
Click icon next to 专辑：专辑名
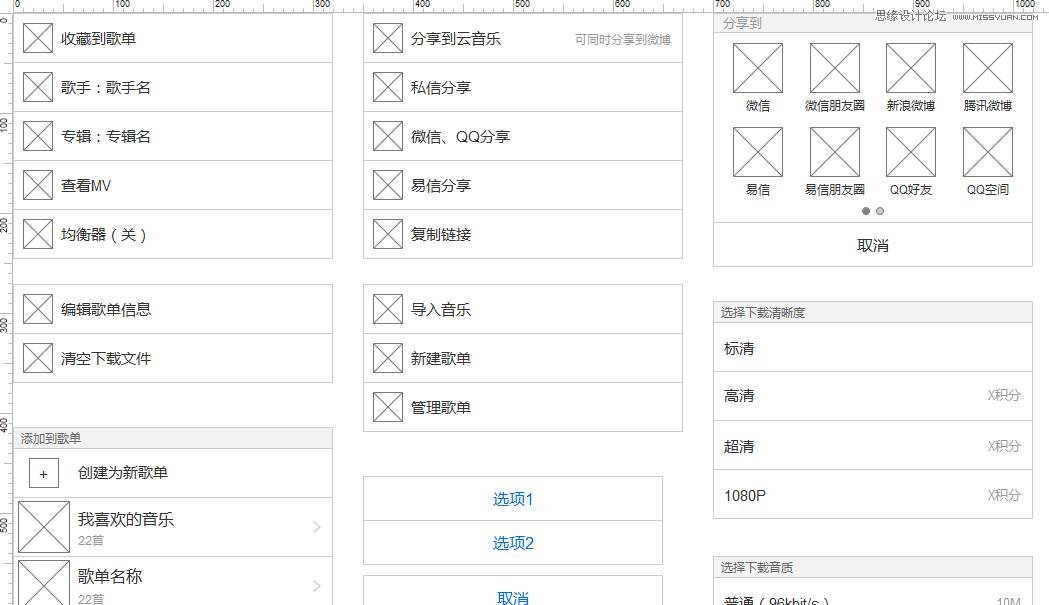(x=37, y=136)
